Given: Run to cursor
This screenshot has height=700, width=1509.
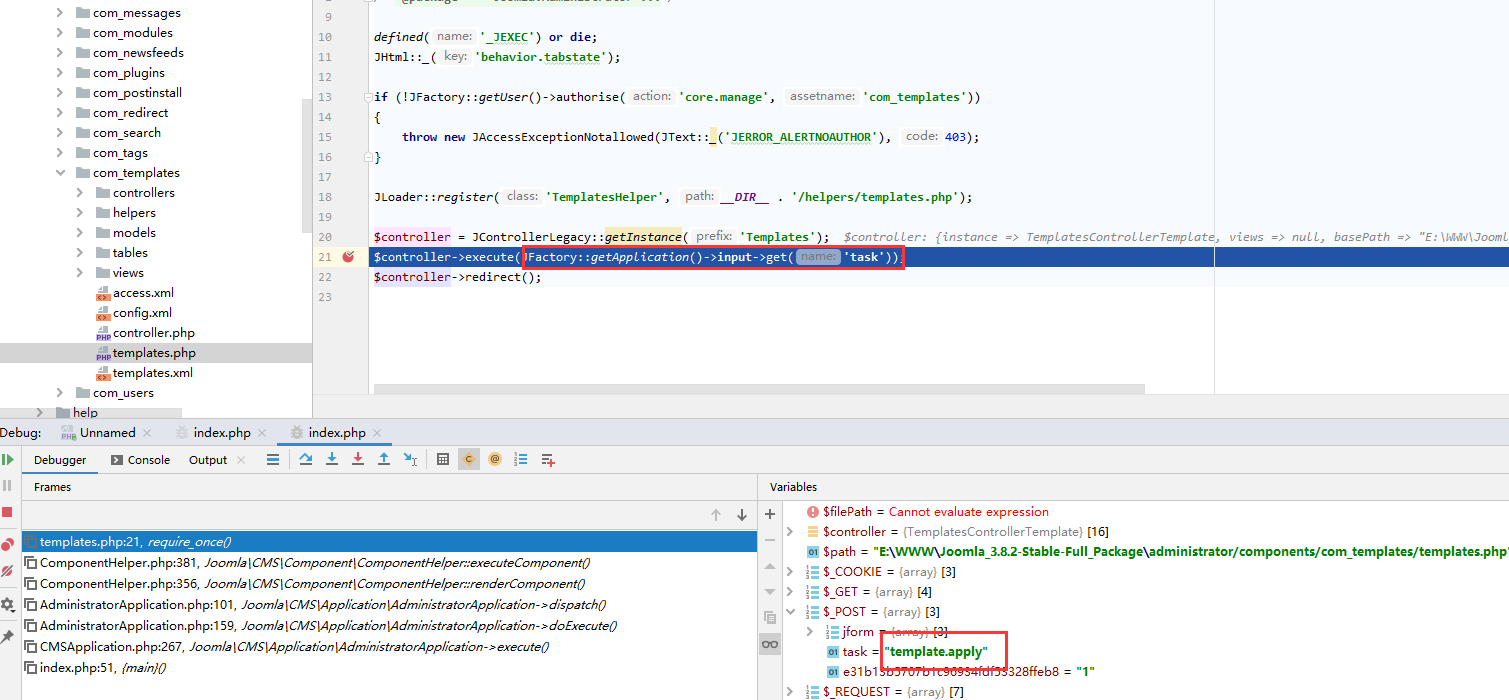Looking at the screenshot, I should 410,459.
